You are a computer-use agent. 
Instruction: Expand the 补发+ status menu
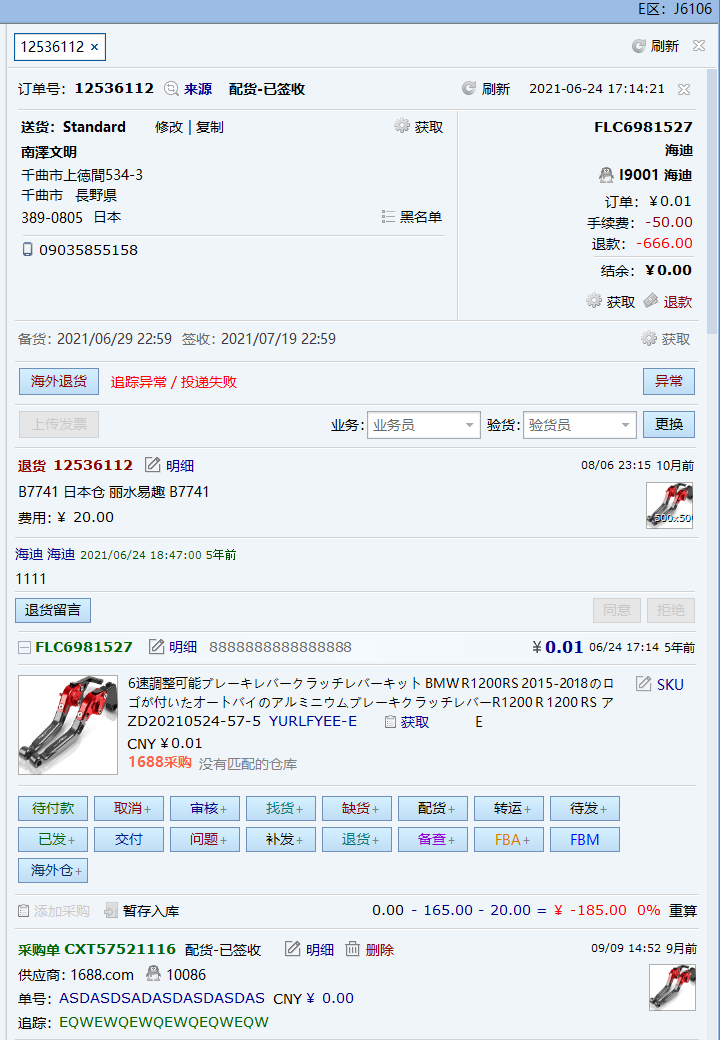[280, 840]
